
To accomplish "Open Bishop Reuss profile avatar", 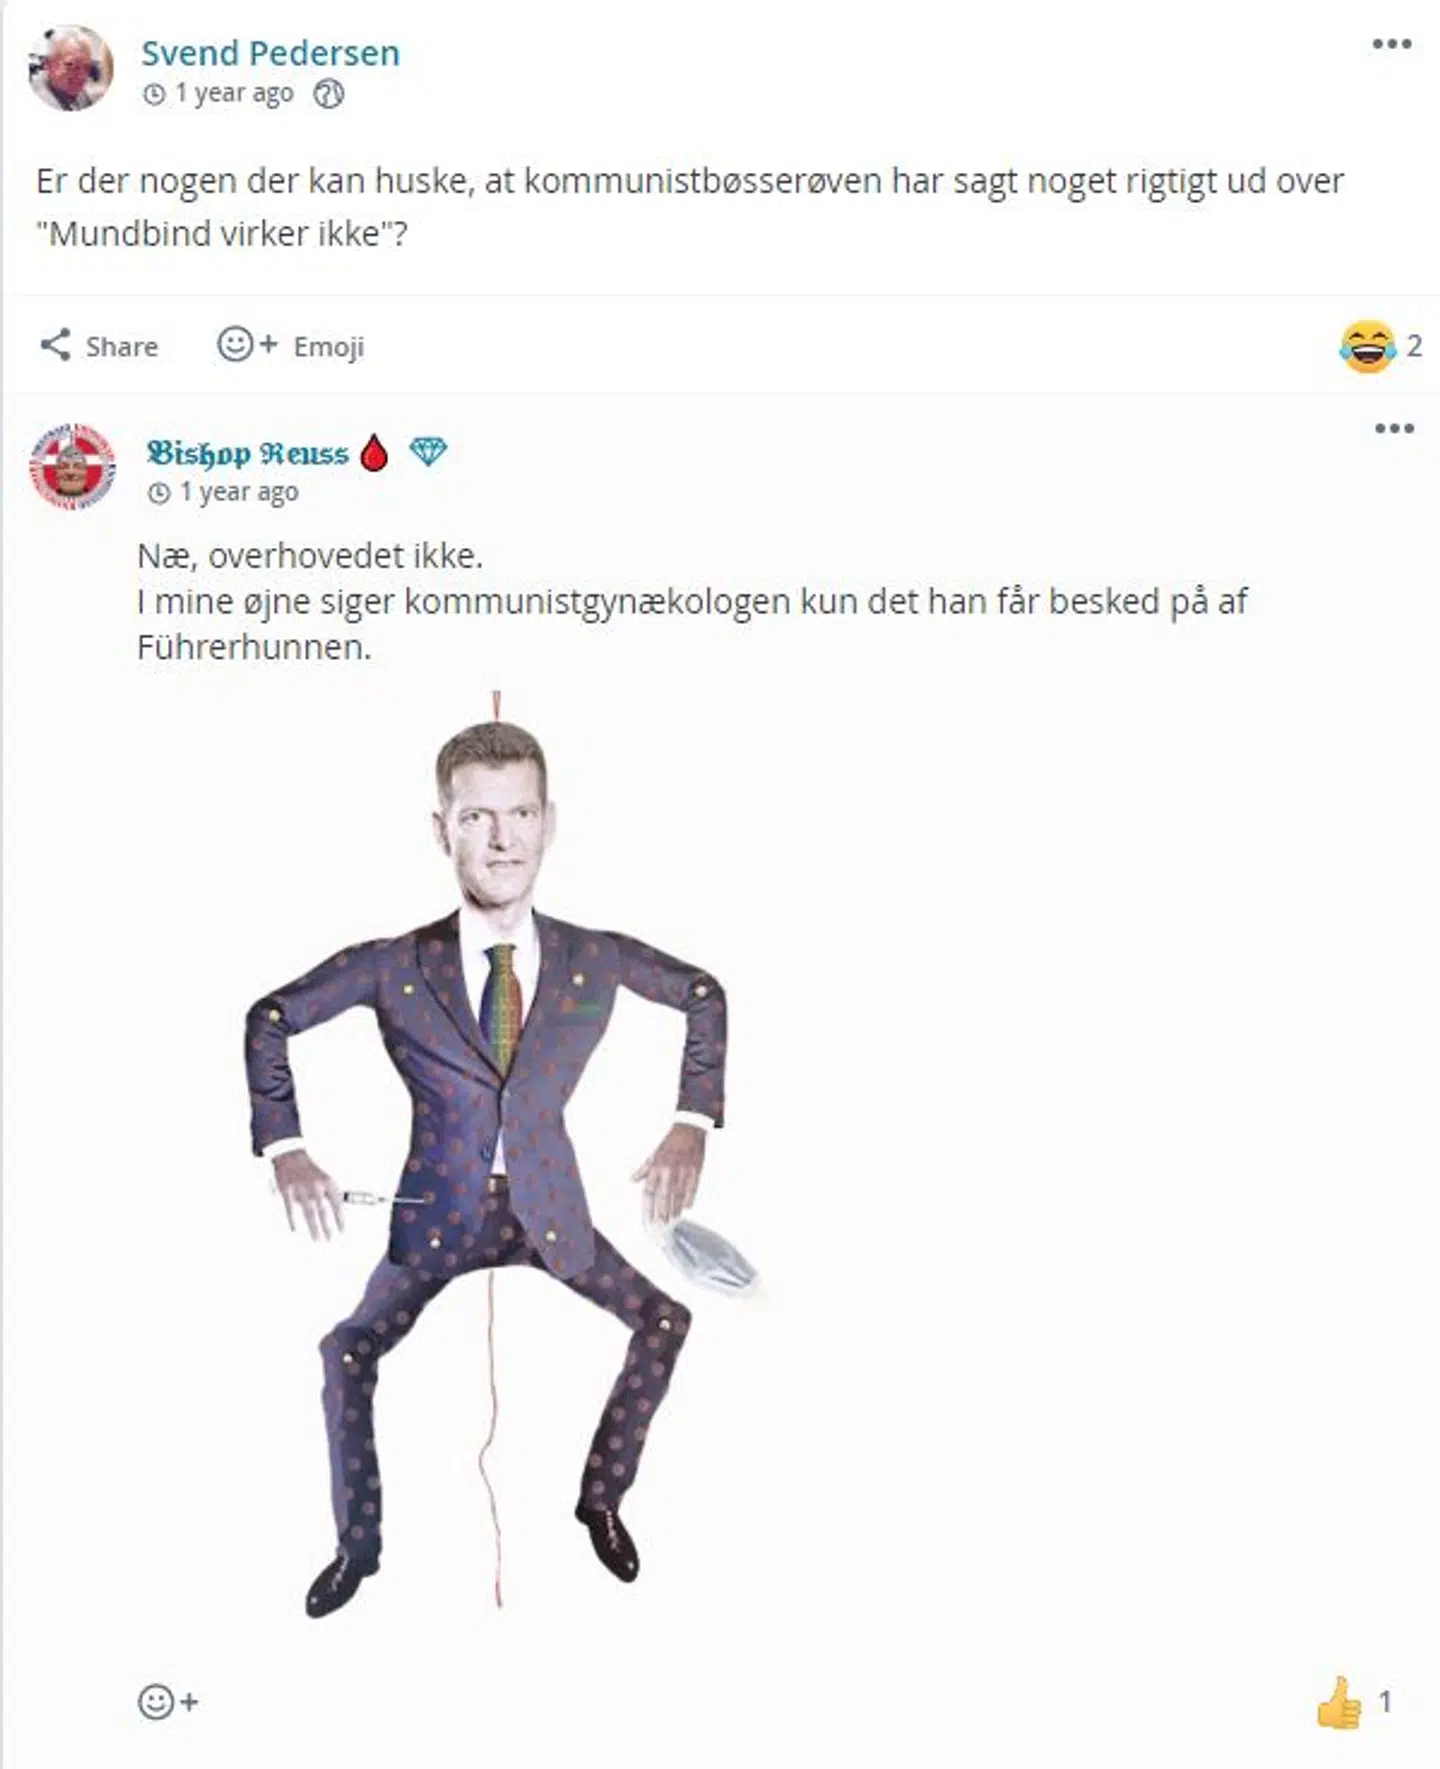I will [72, 466].
